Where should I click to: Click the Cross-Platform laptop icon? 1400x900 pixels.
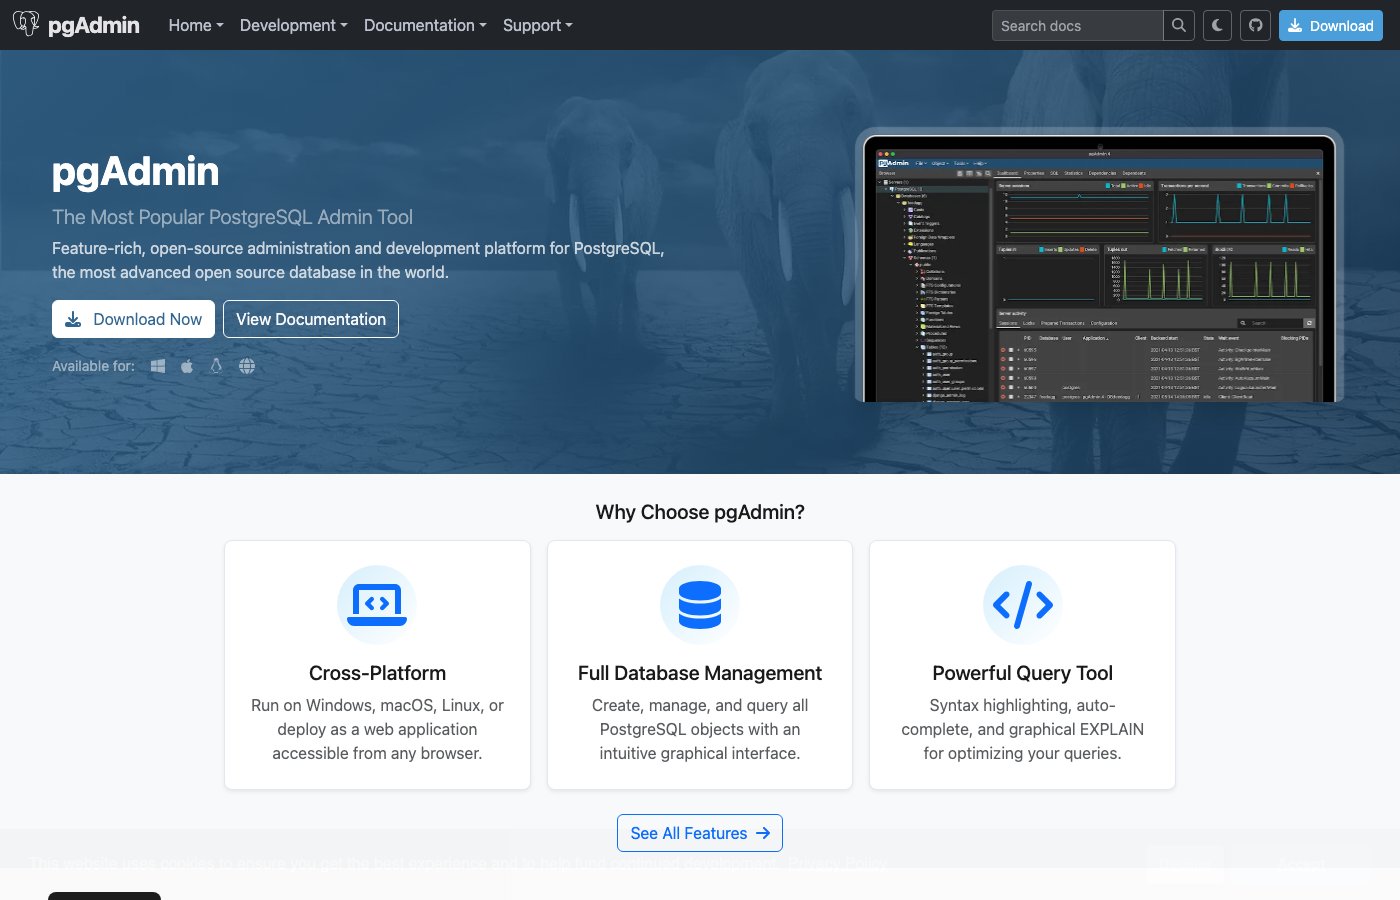(377, 603)
